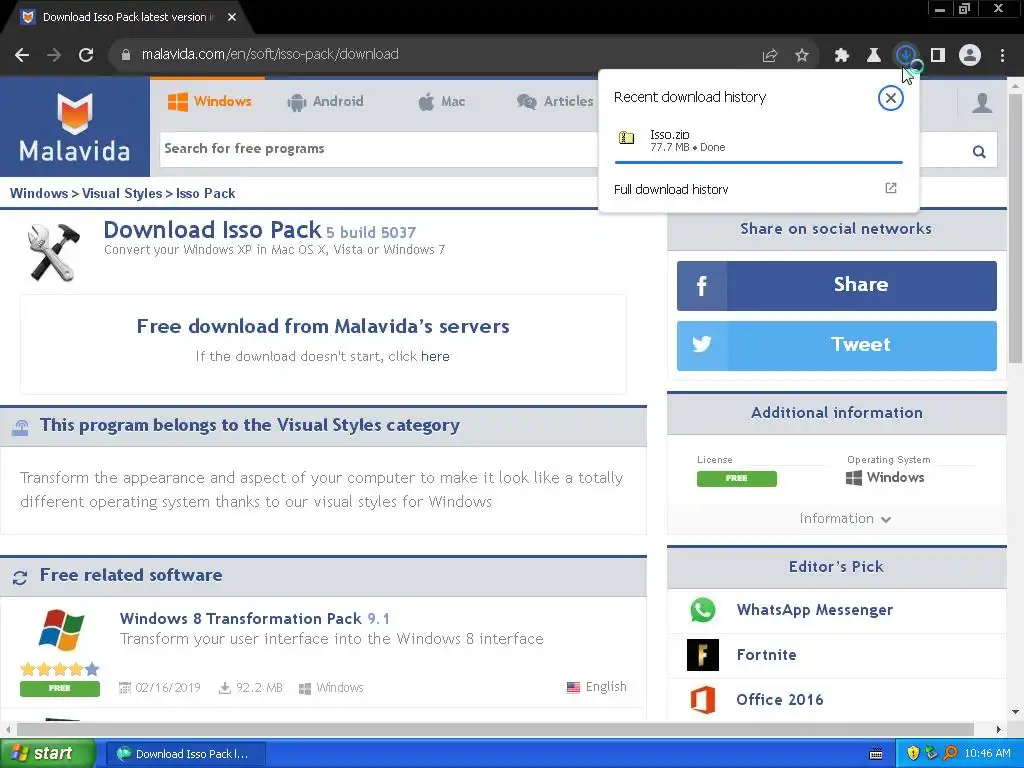The image size is (1024, 768).
Task: Share this page via address bar icon
Action: (770, 56)
